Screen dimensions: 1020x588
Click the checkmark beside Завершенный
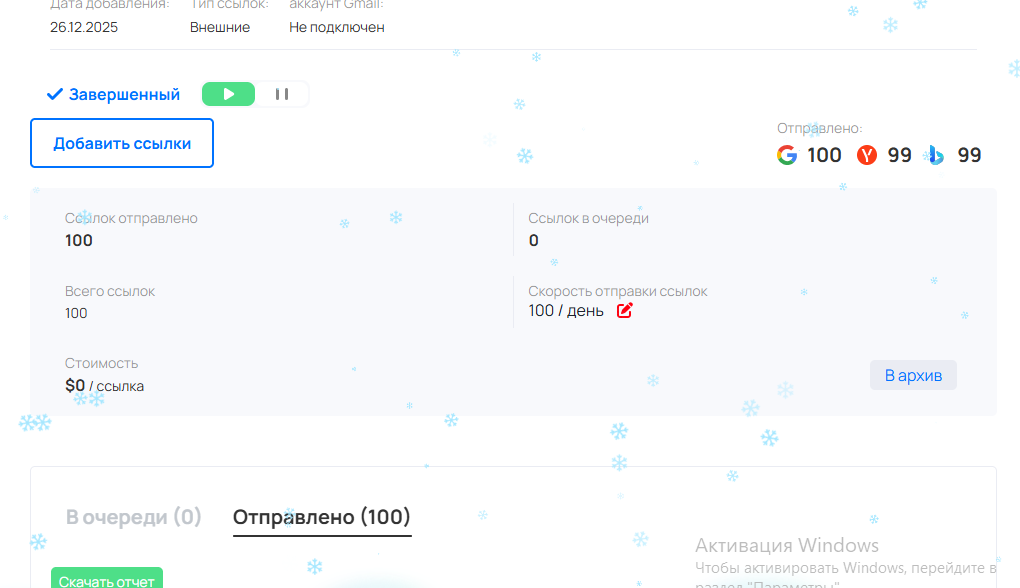click(55, 95)
